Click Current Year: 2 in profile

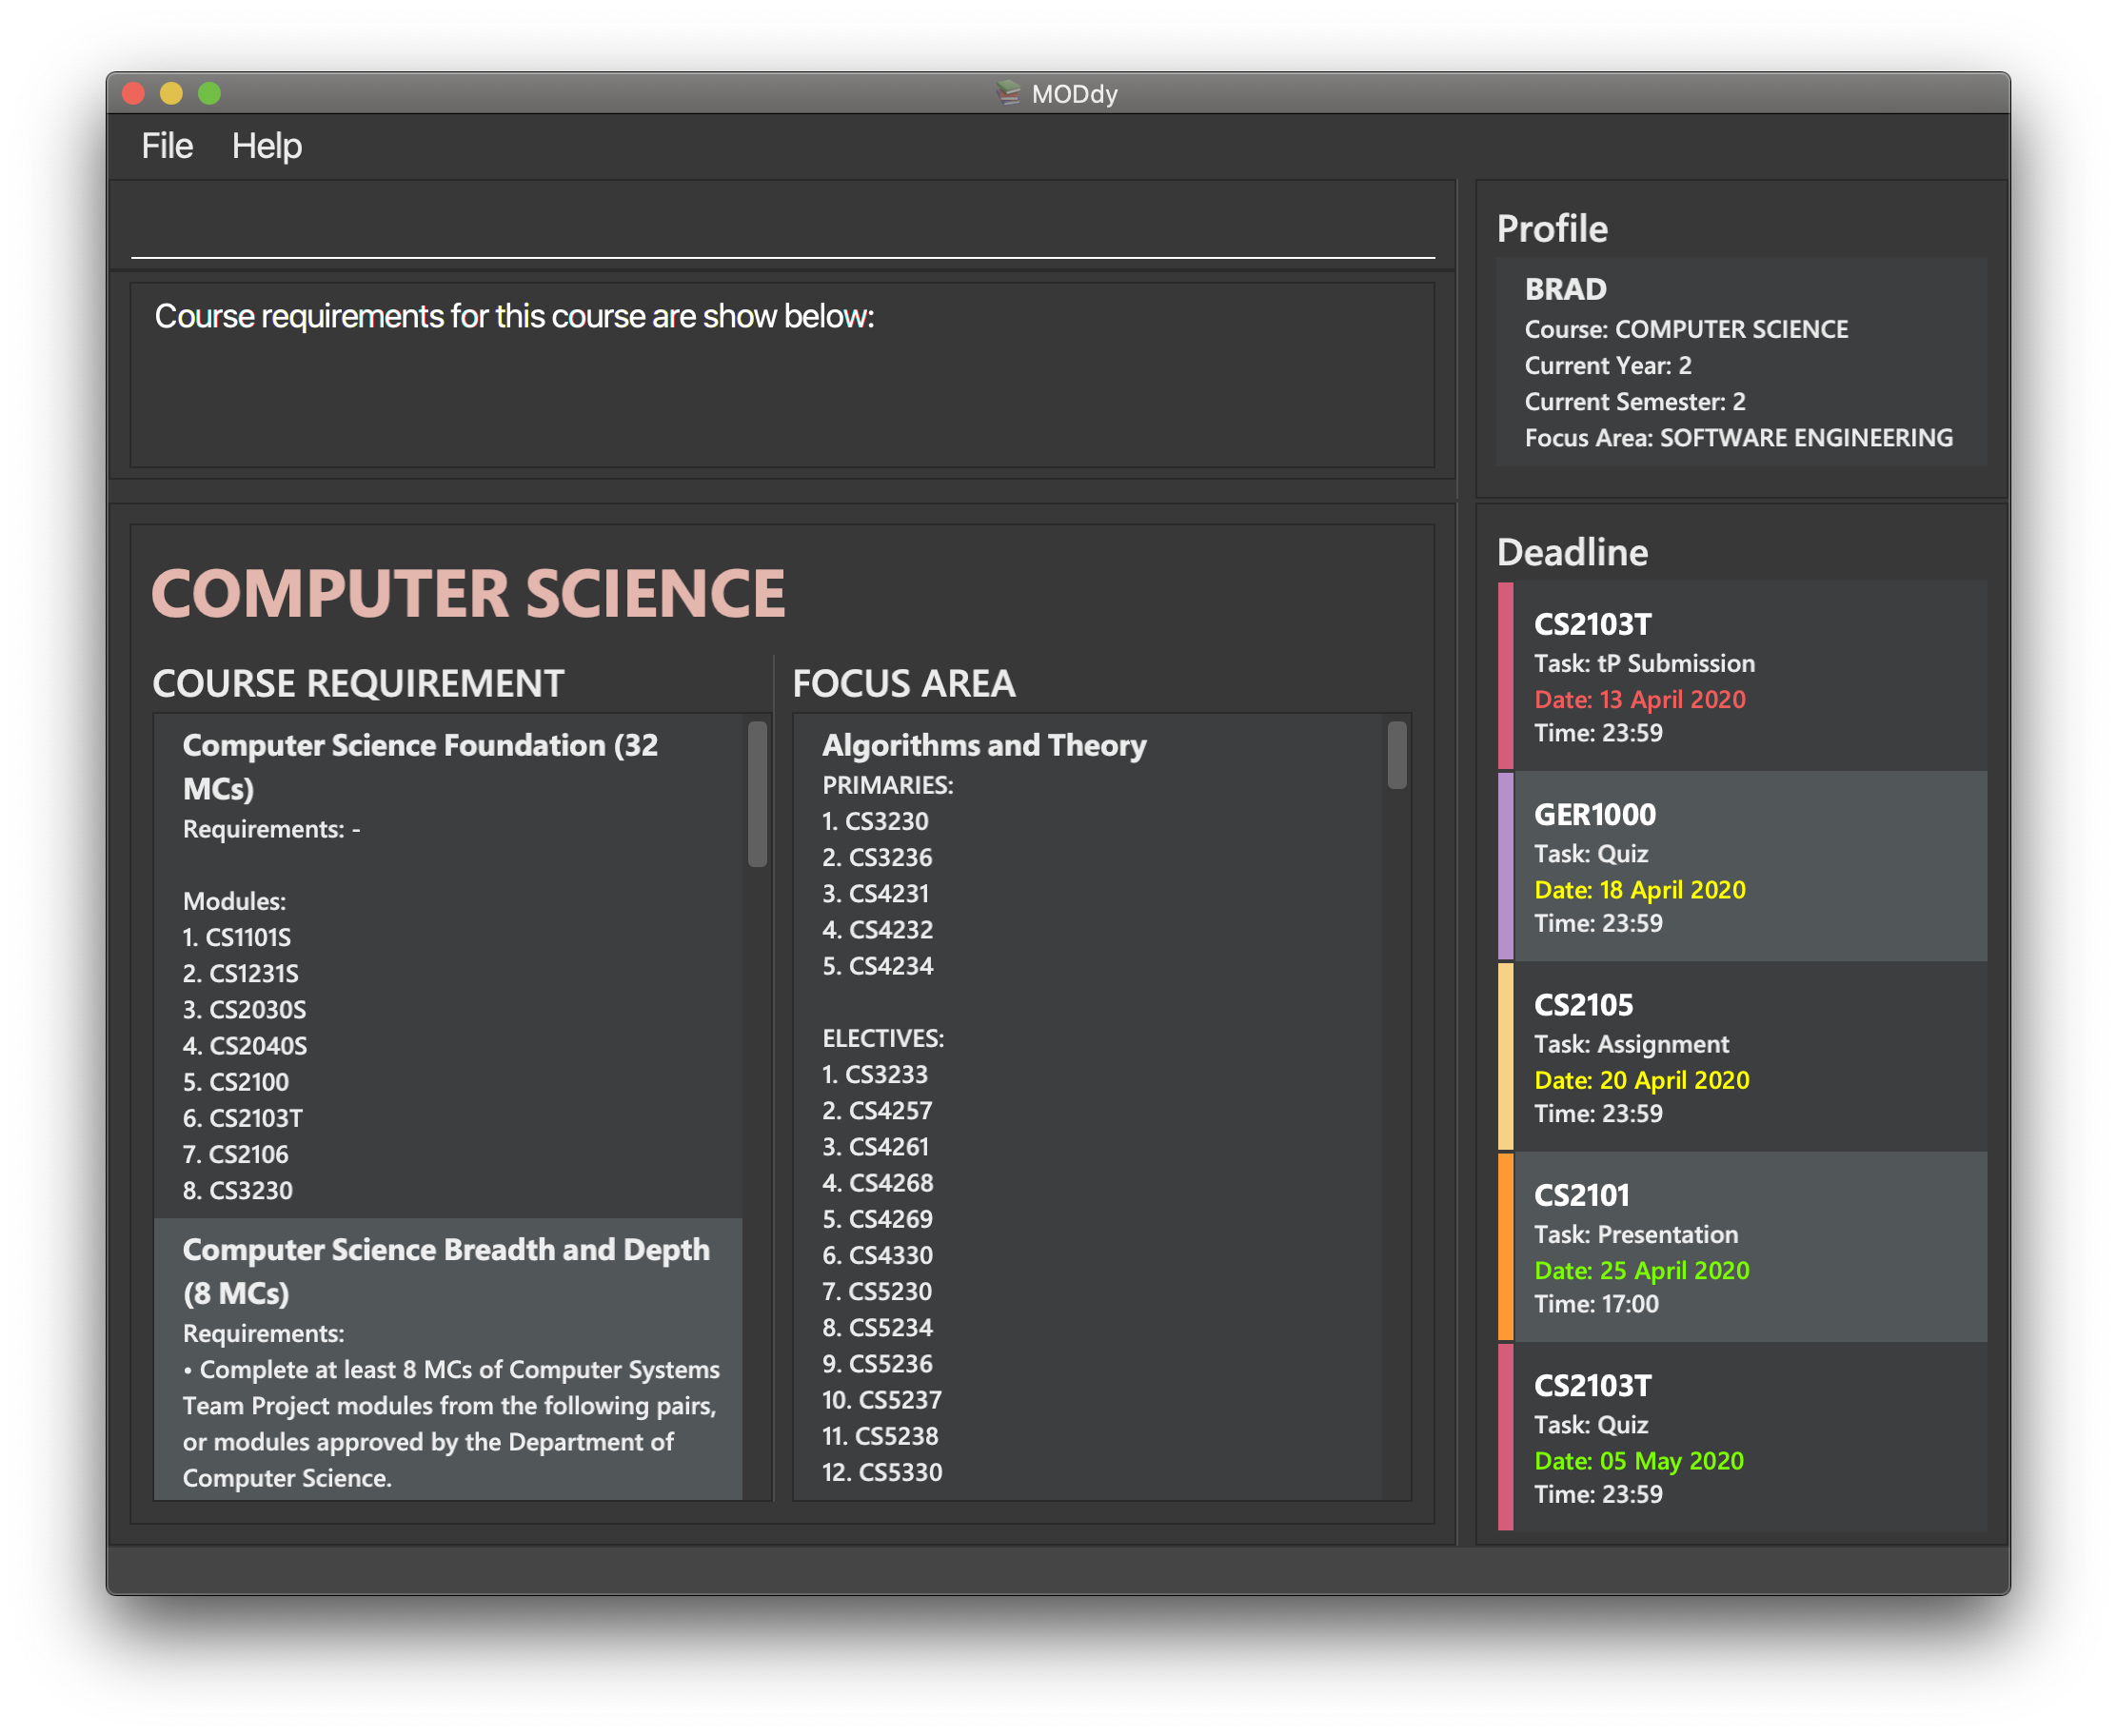point(1608,366)
